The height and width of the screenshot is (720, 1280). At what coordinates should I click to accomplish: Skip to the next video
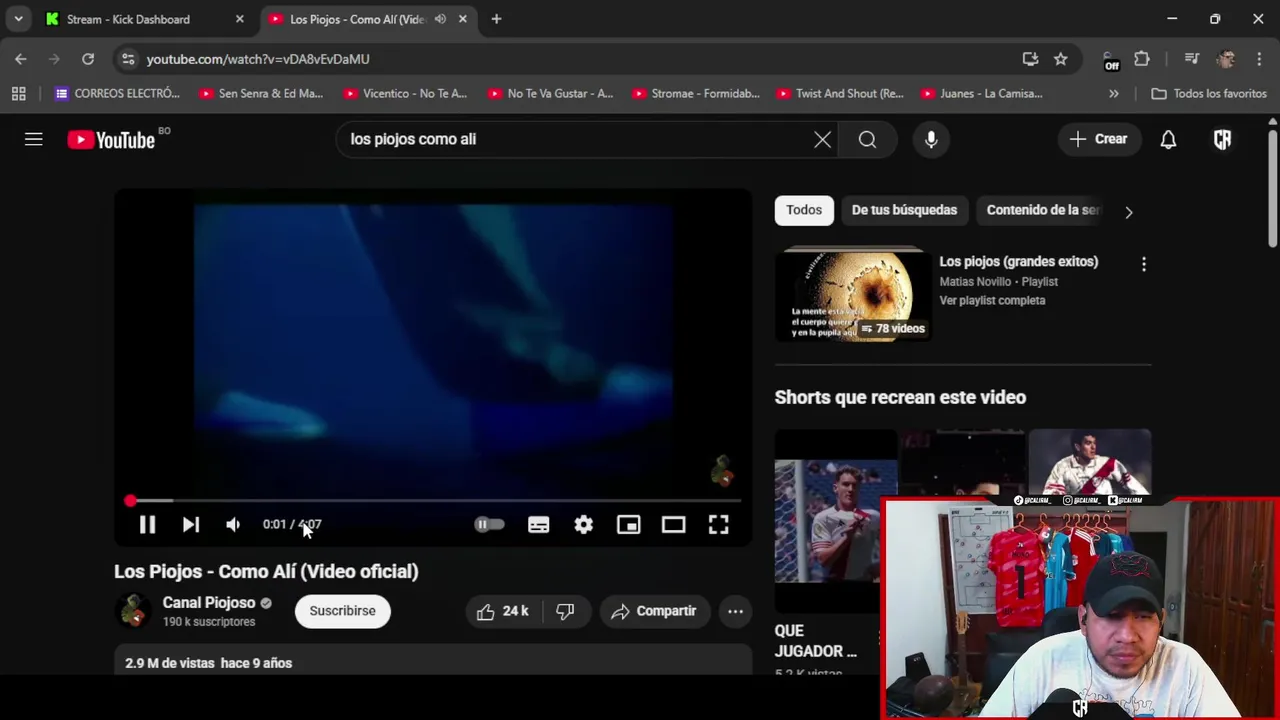pos(190,524)
